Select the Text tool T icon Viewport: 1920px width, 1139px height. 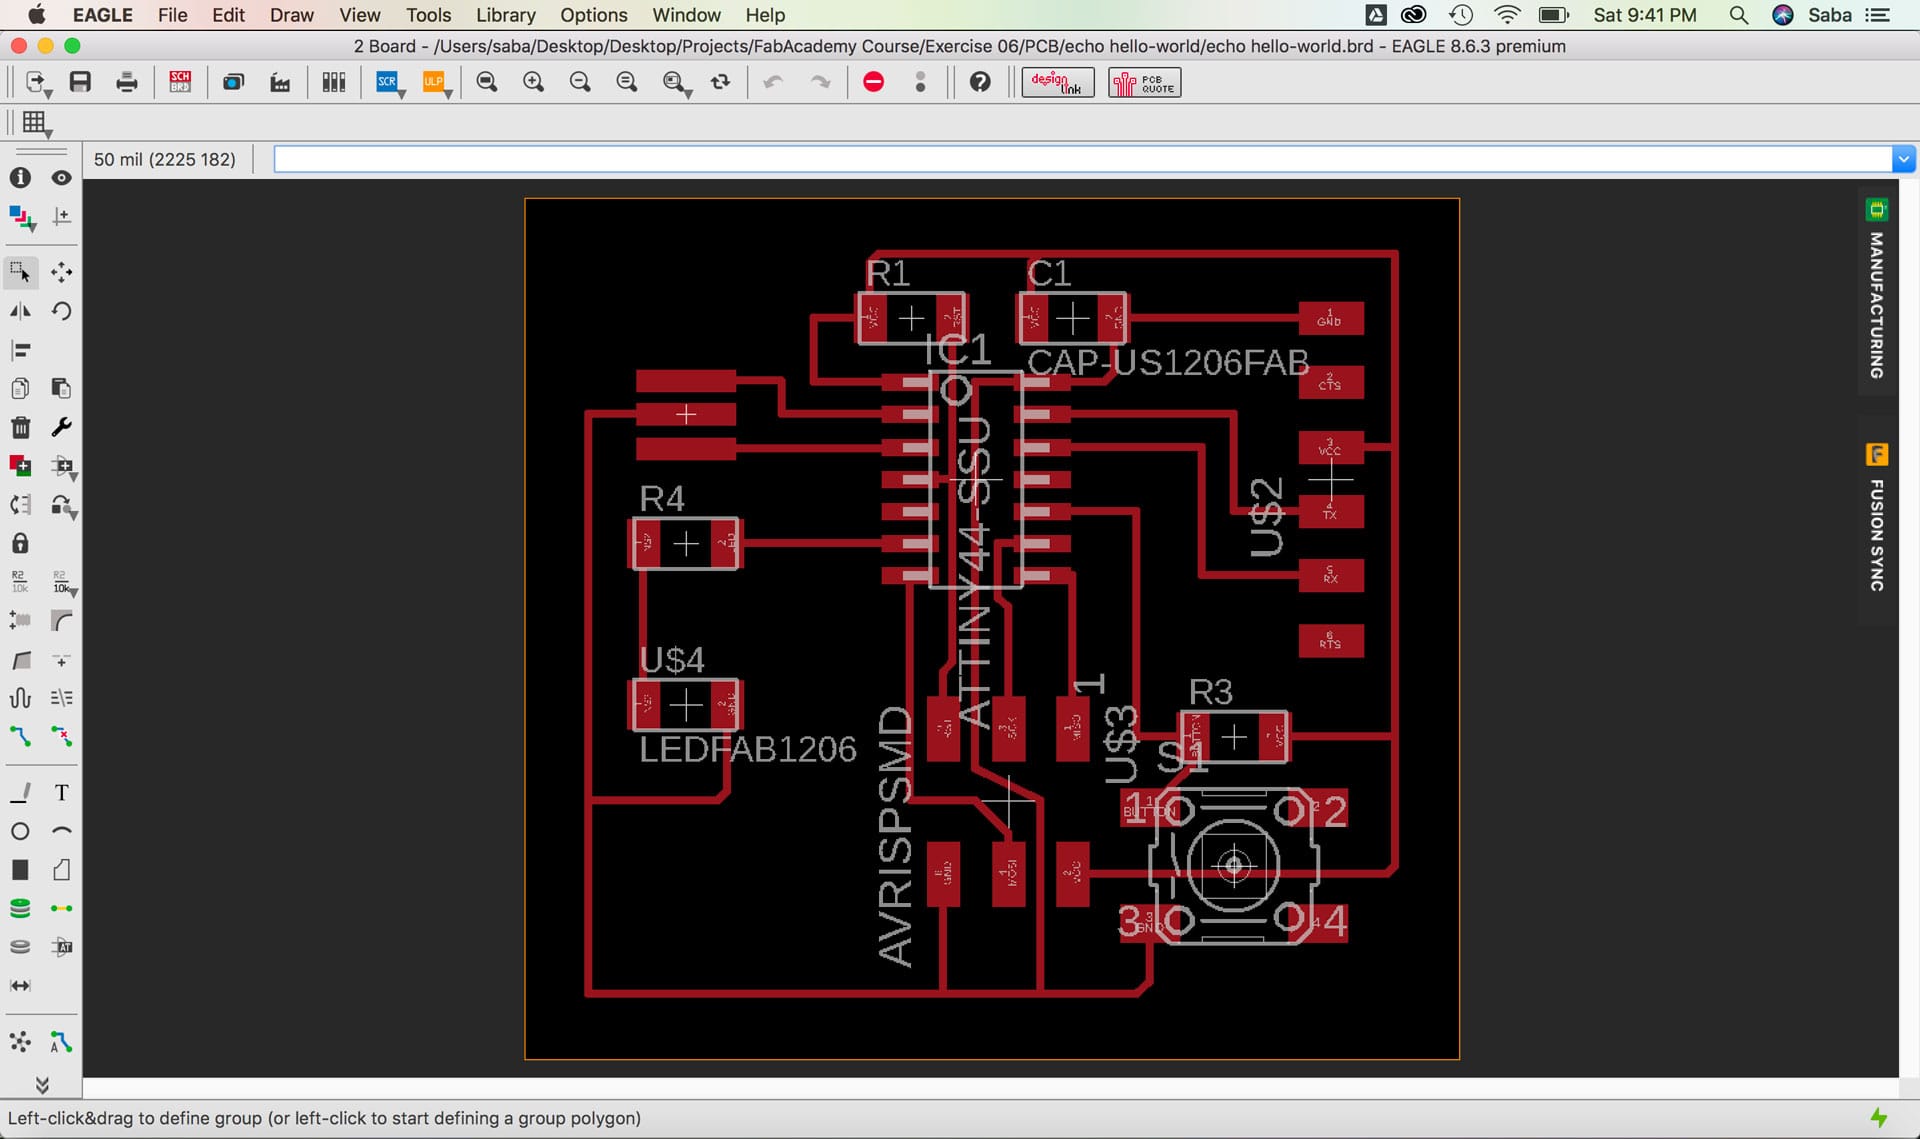(61, 793)
